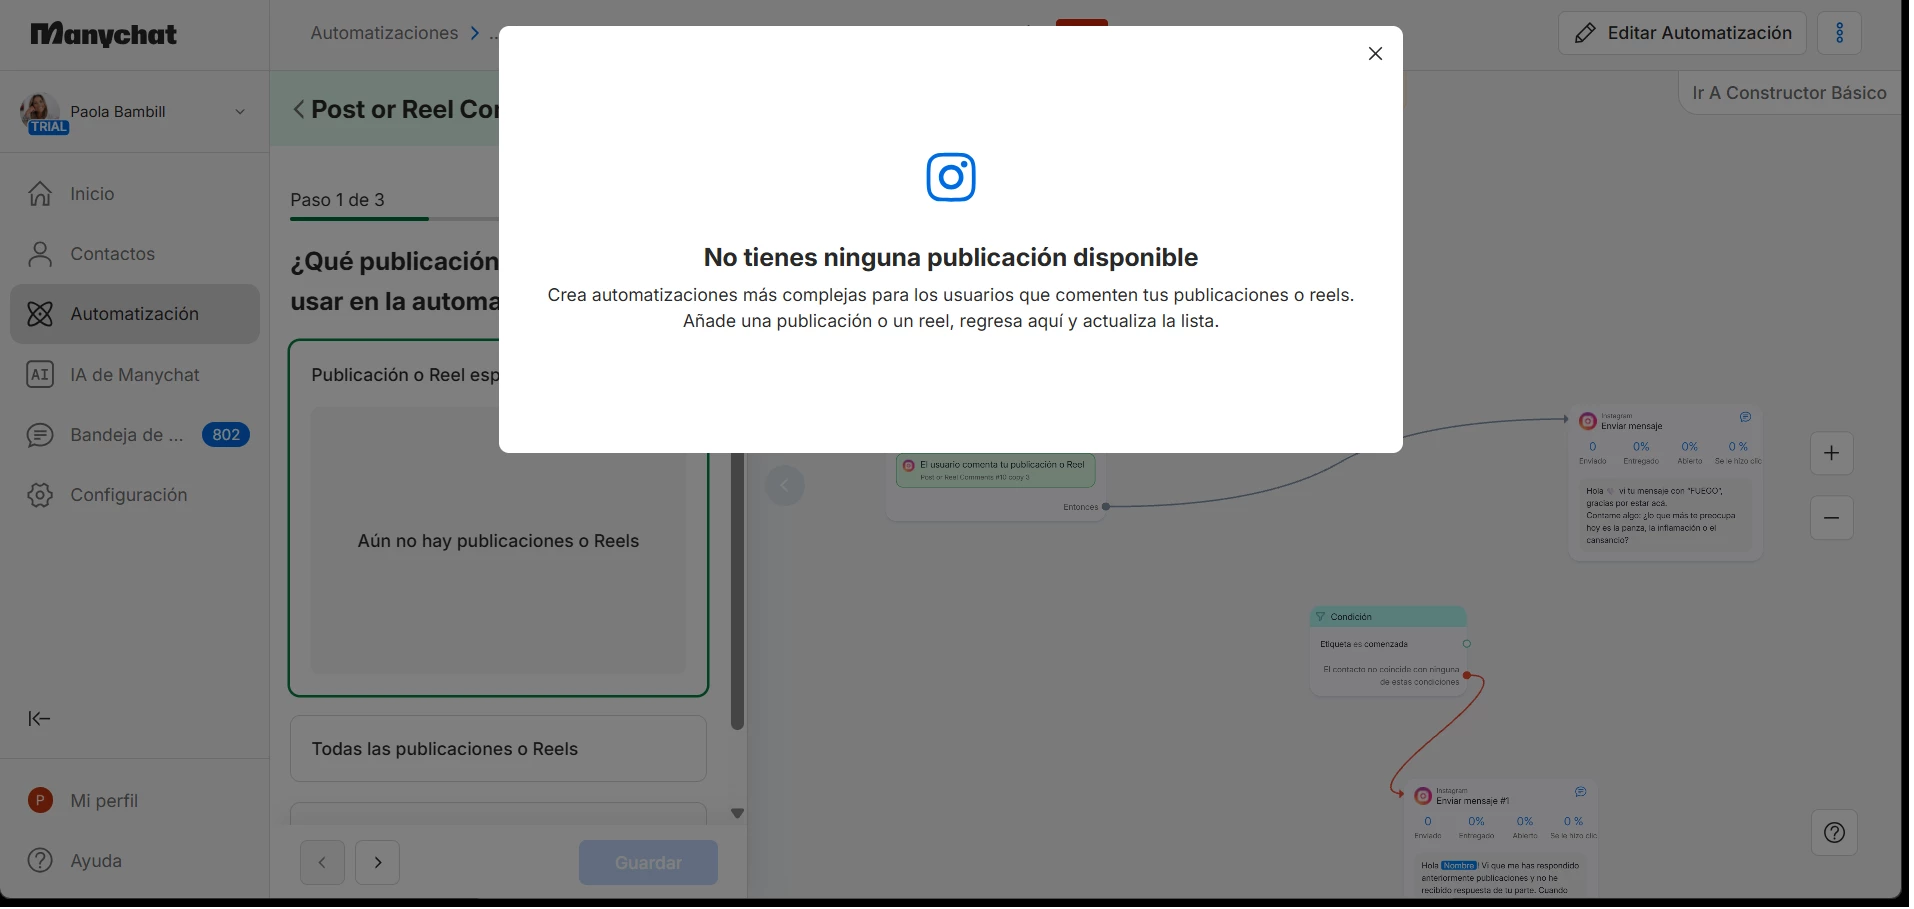Click the Instagram icon on Enviar mensaje #1

coord(1423,797)
